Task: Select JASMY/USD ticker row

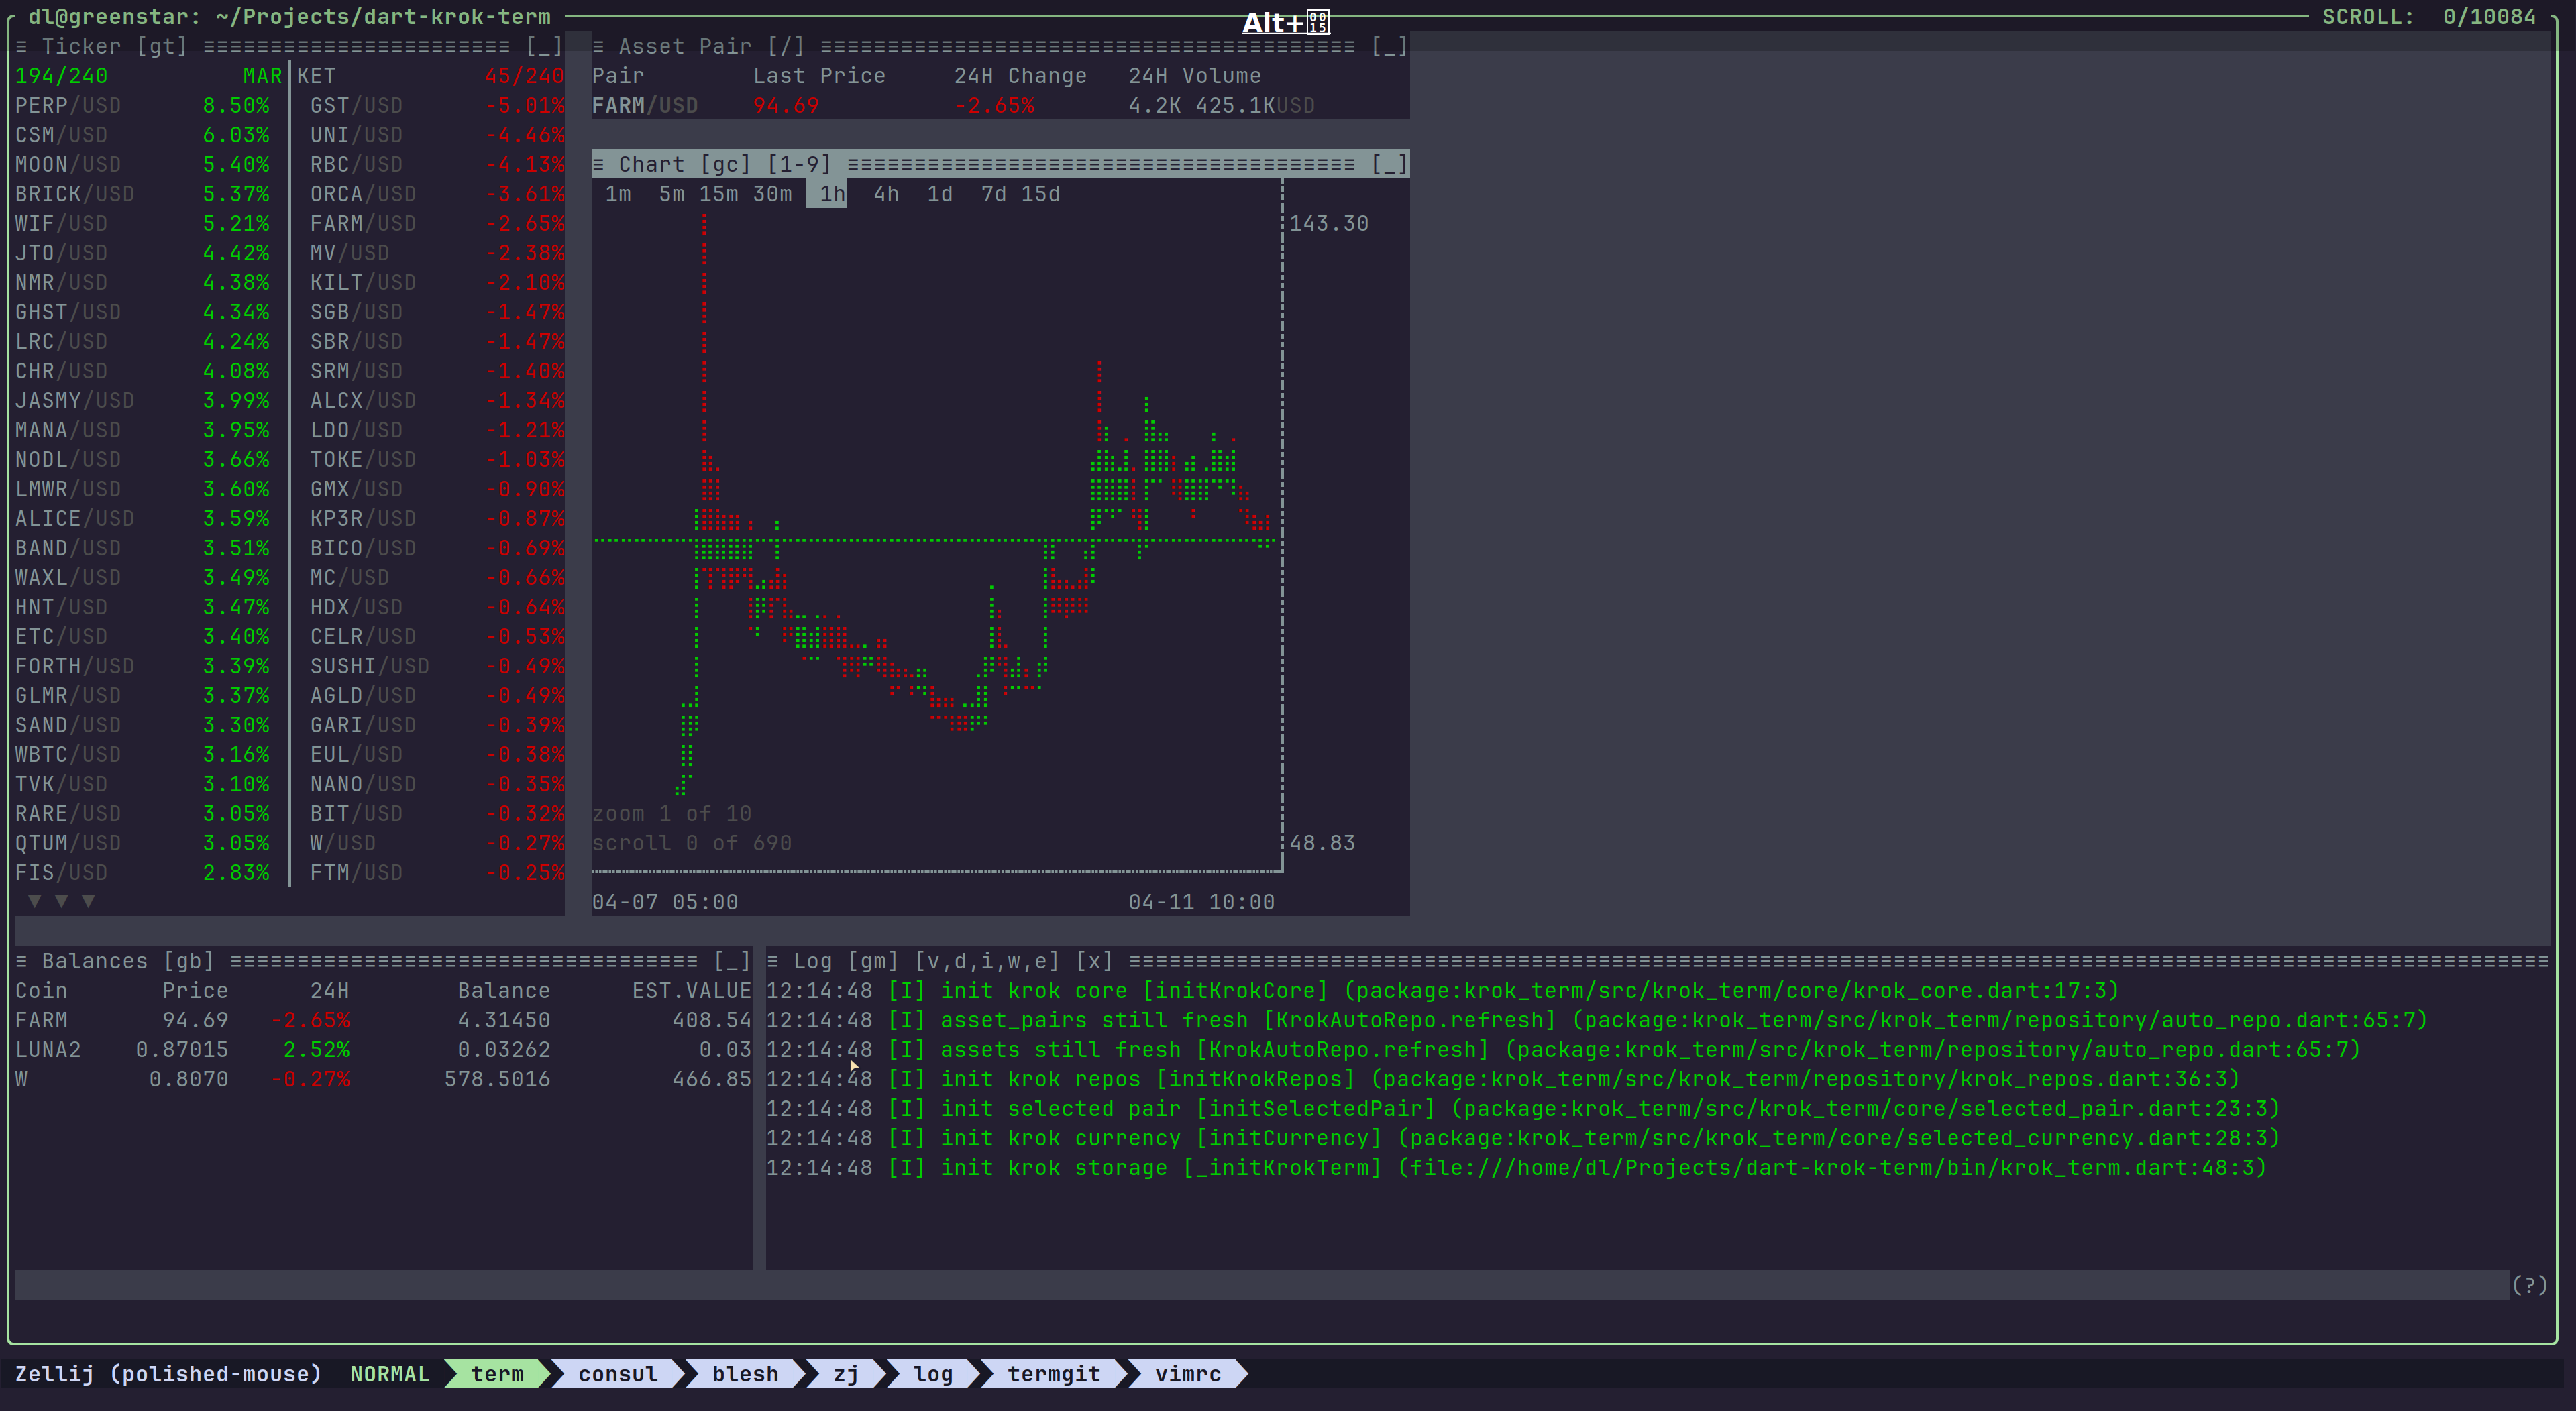Action: 142,401
